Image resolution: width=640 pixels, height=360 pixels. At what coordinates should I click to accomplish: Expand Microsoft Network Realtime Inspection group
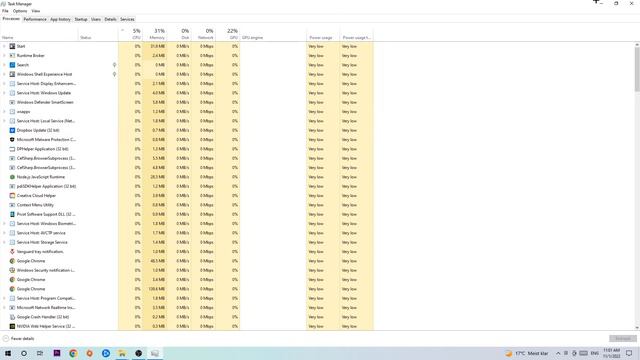pyautogui.click(x=4, y=307)
